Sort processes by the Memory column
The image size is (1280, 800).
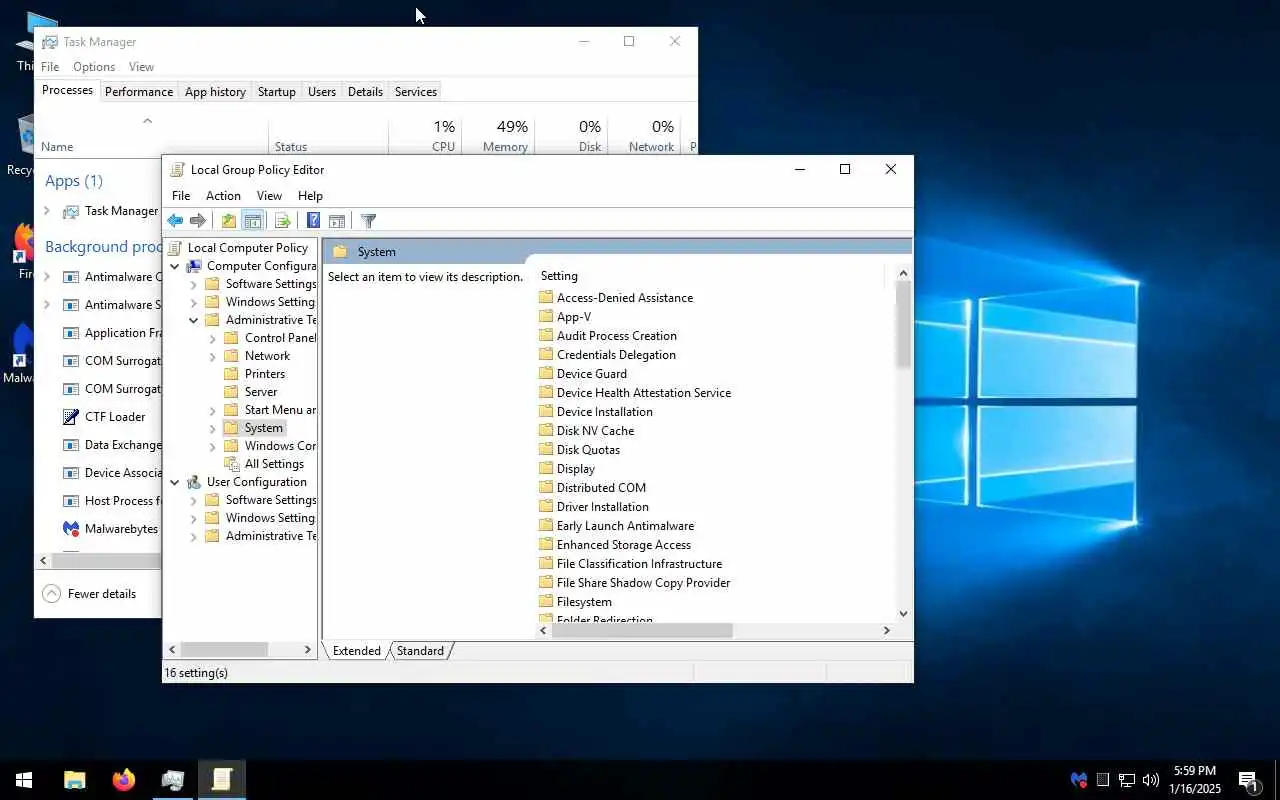coord(497,136)
